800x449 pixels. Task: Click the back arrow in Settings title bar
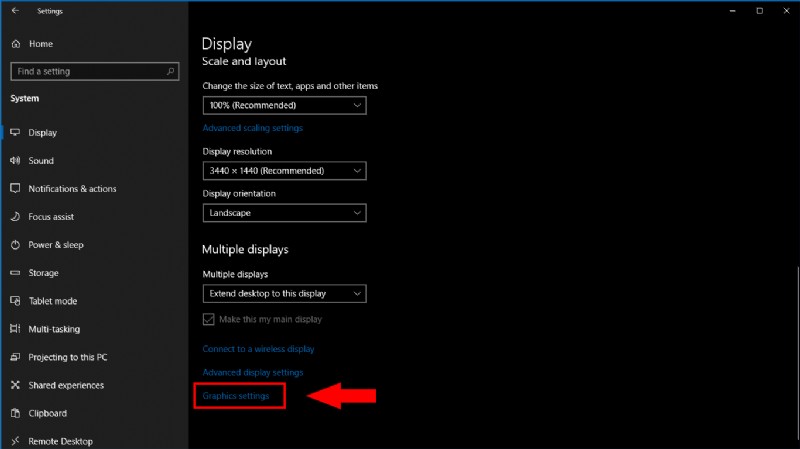(x=15, y=10)
